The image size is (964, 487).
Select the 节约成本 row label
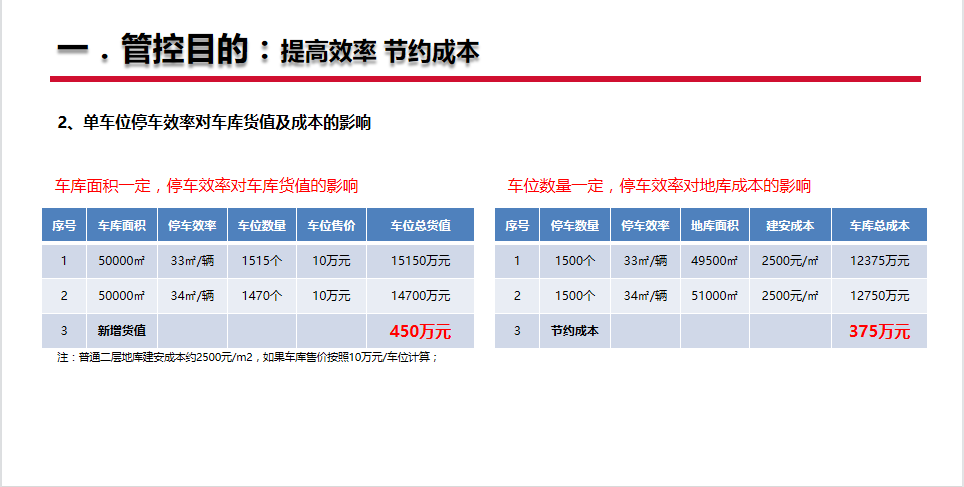point(575,331)
